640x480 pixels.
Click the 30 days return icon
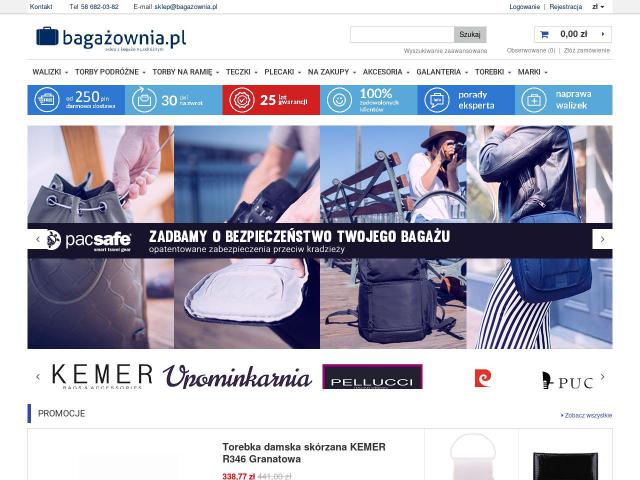(144, 100)
